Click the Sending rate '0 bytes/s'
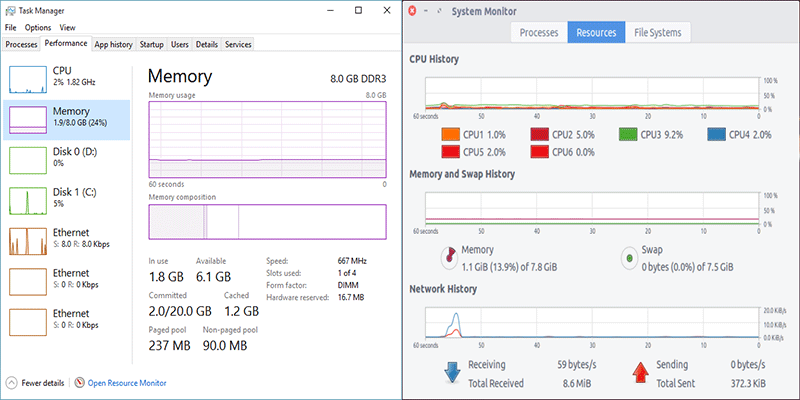Screen dimensions: 800x400 748,365
